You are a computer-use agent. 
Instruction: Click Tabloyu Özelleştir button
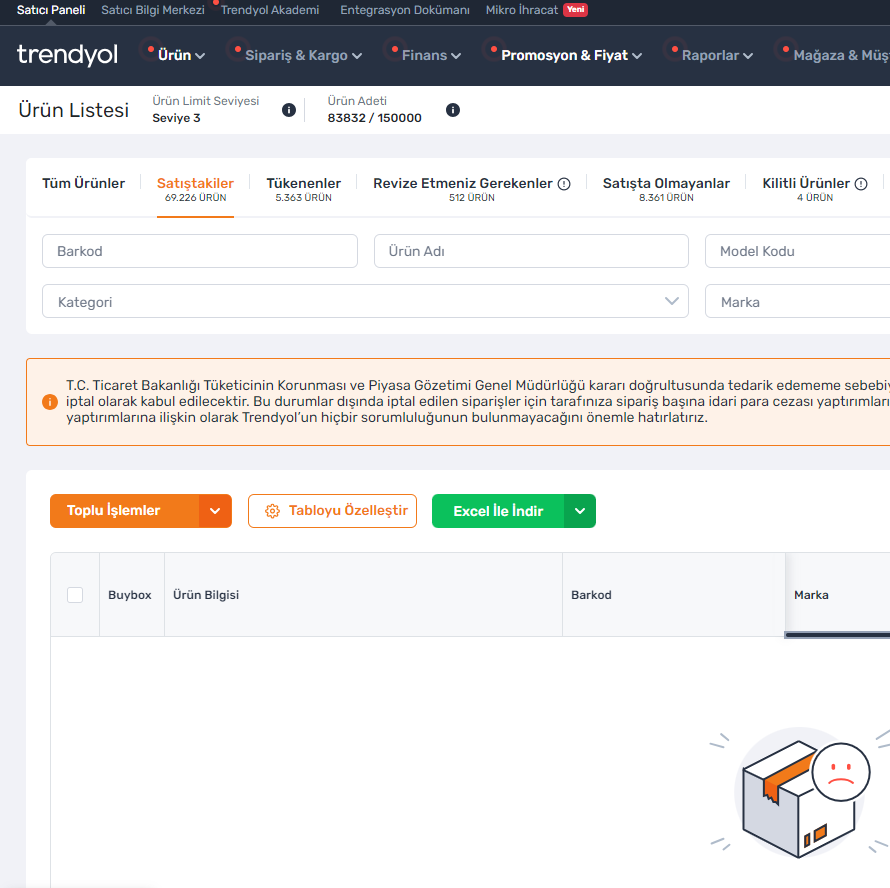click(x=332, y=511)
